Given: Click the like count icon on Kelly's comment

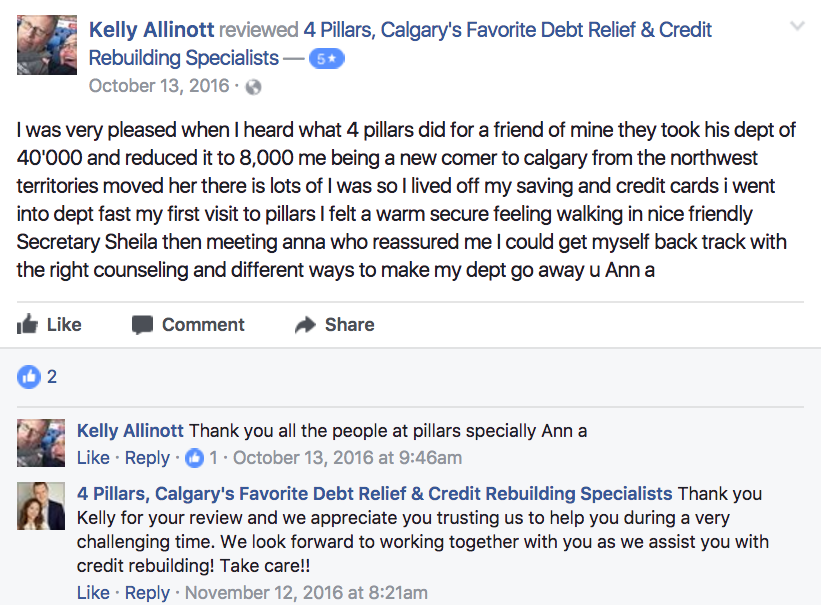Looking at the screenshot, I should [x=194, y=458].
